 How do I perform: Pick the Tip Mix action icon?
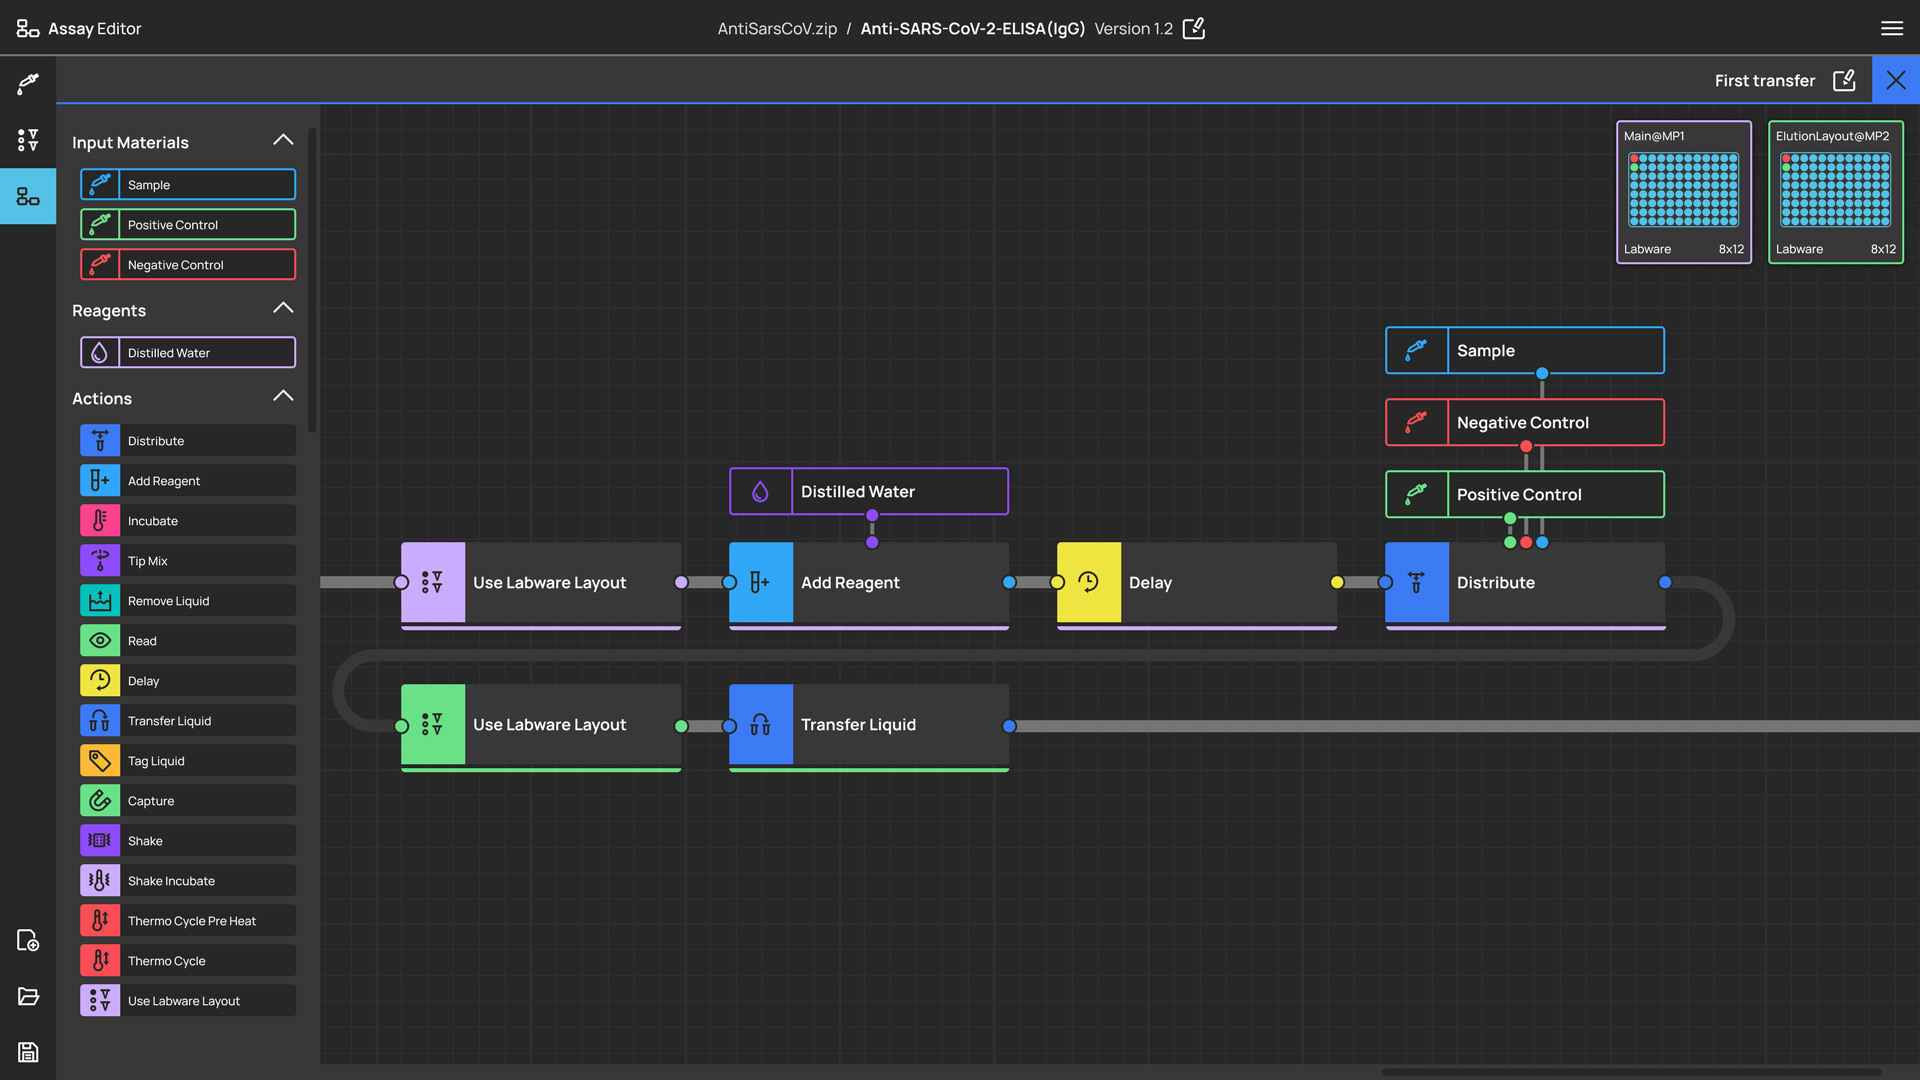coord(100,561)
